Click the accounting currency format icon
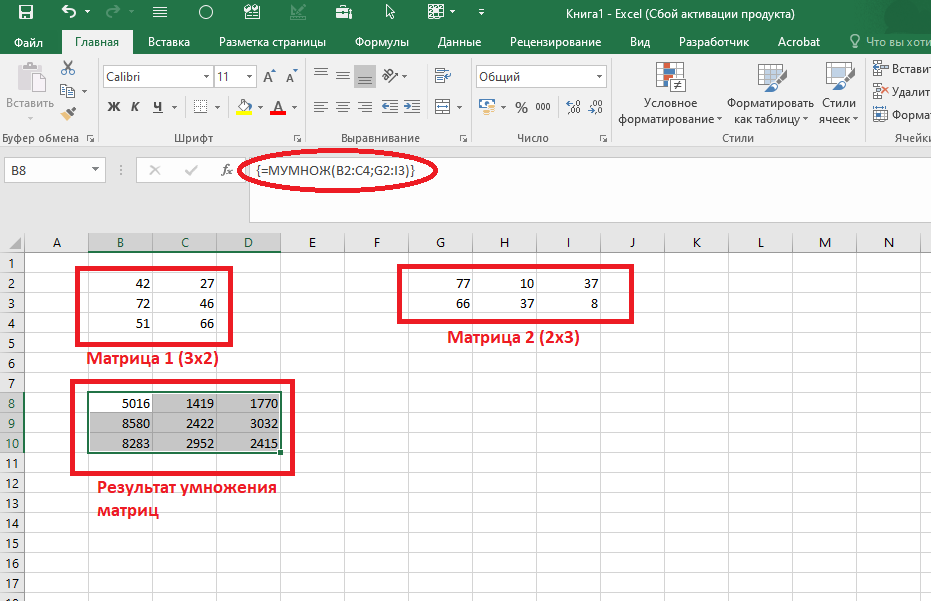931x601 pixels. click(487, 107)
